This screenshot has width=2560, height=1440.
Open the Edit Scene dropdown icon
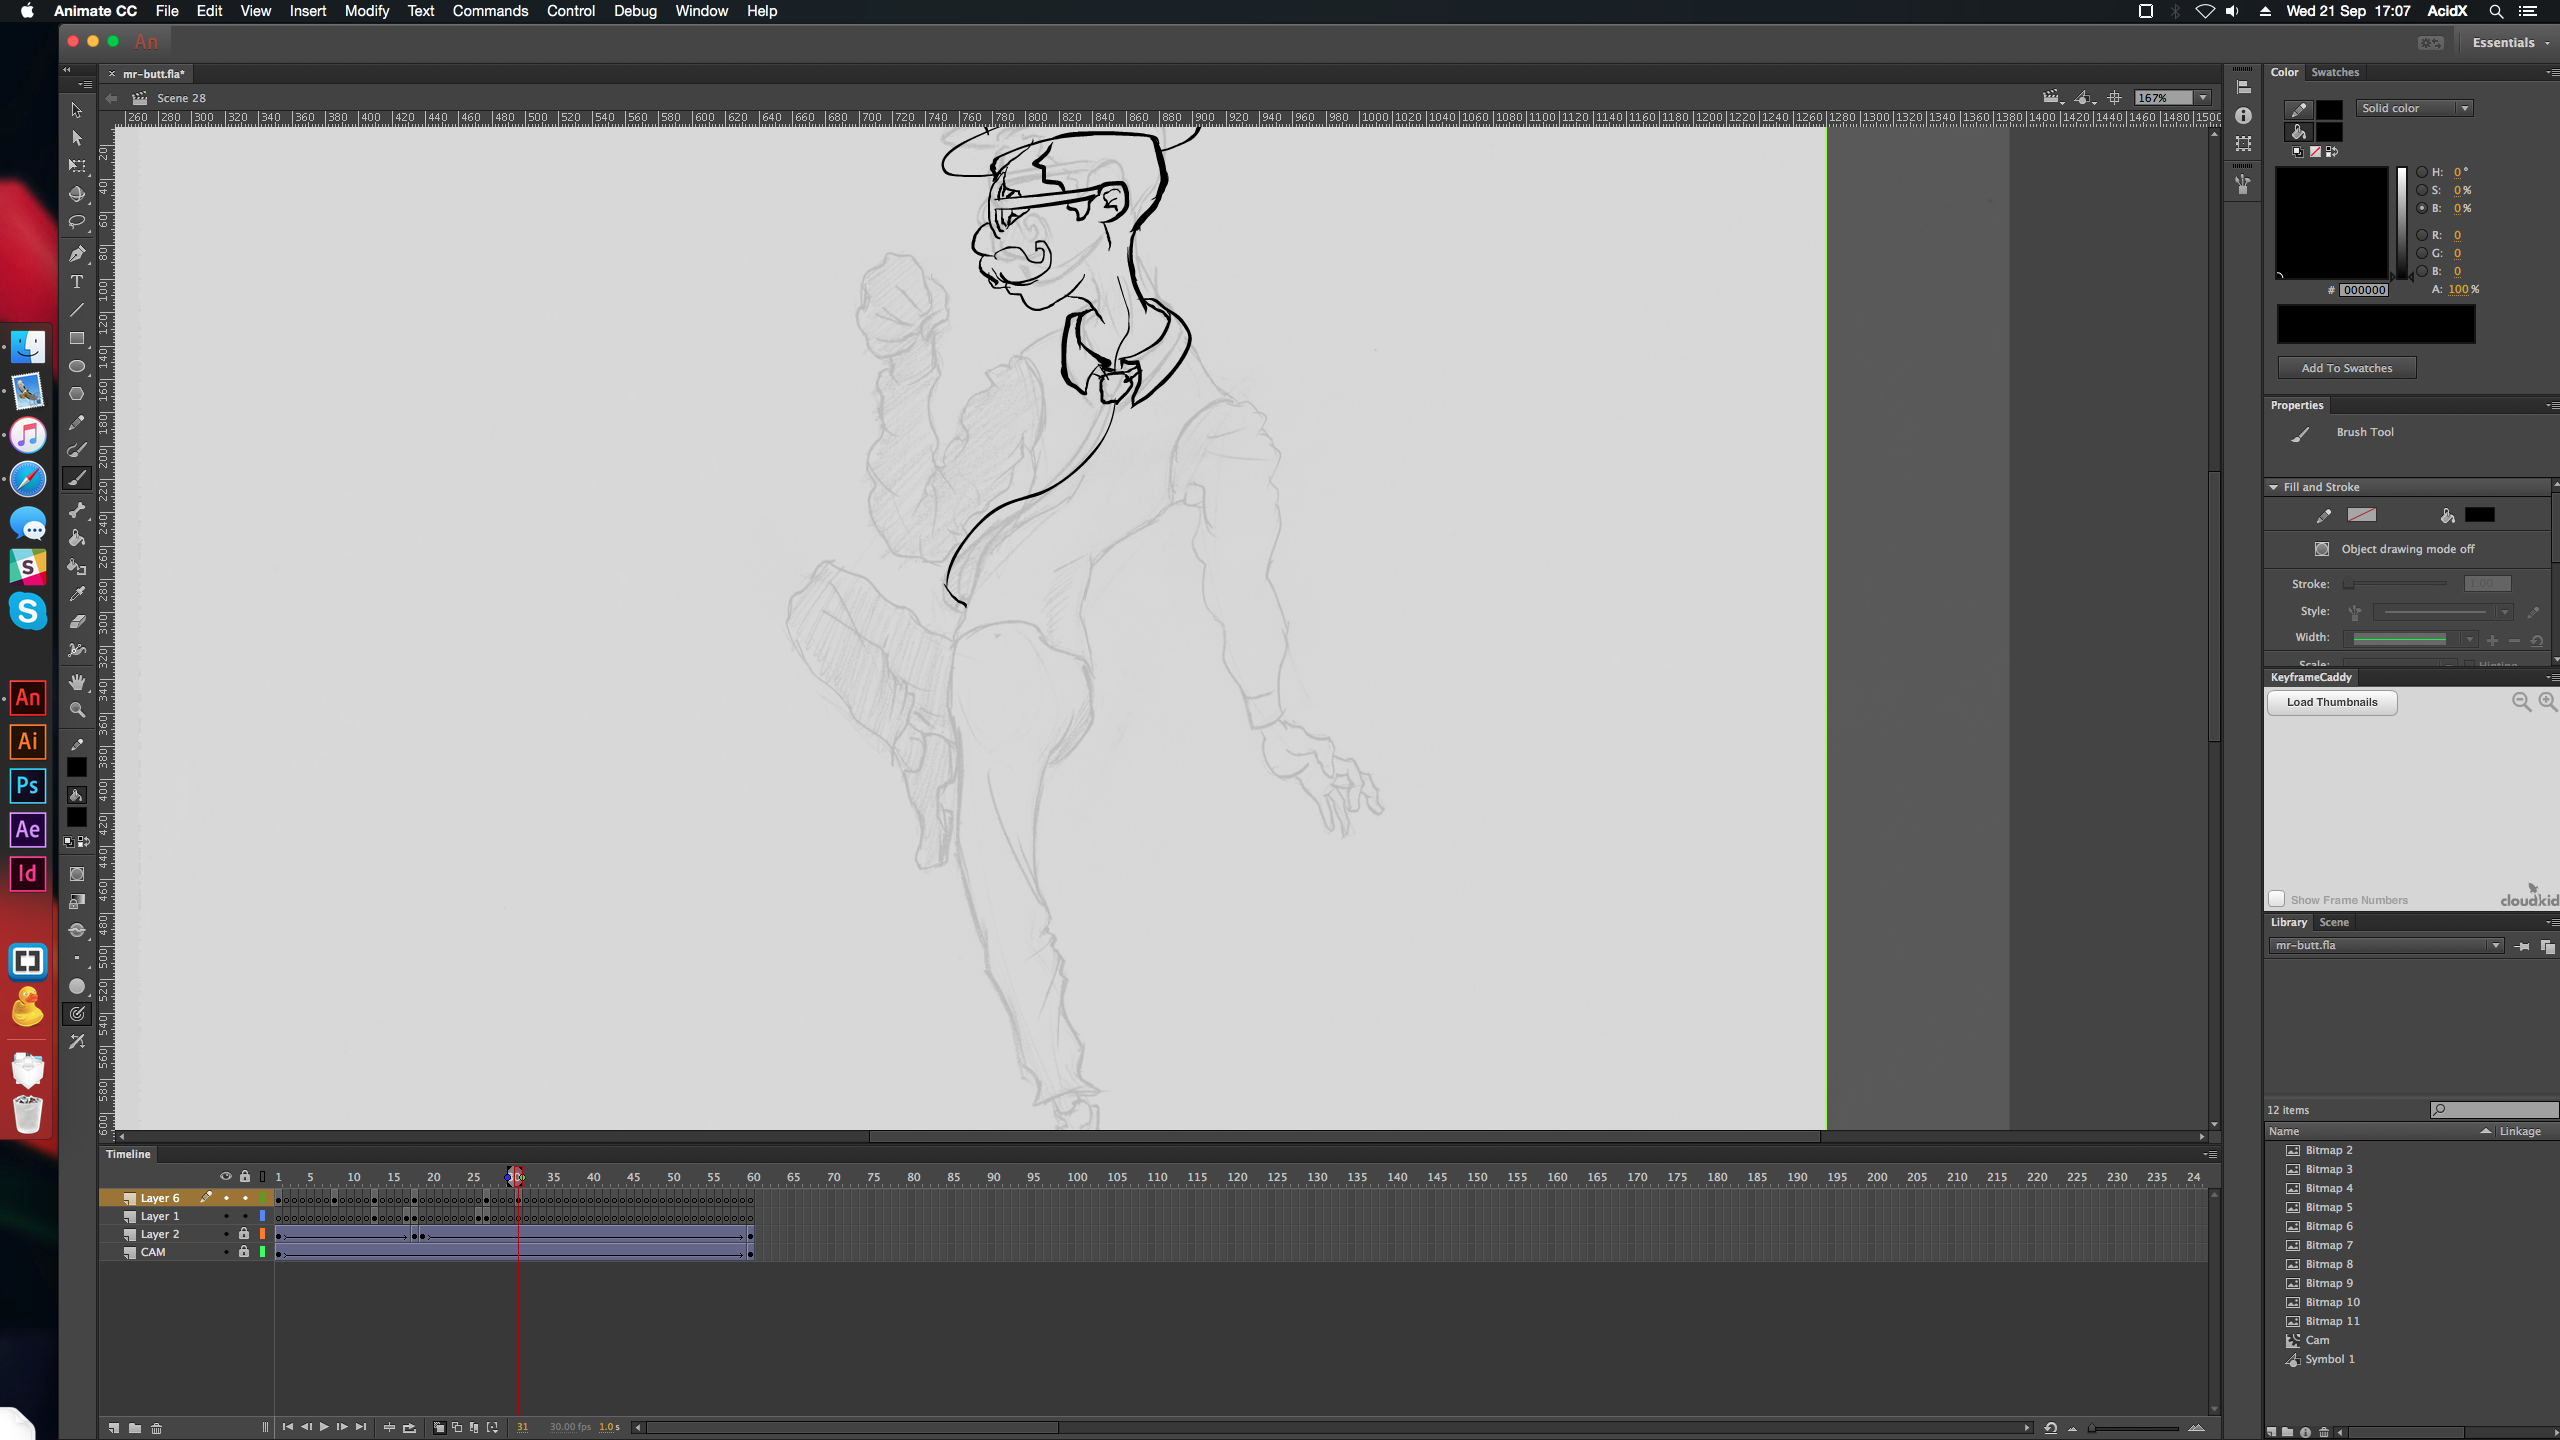[2052, 98]
